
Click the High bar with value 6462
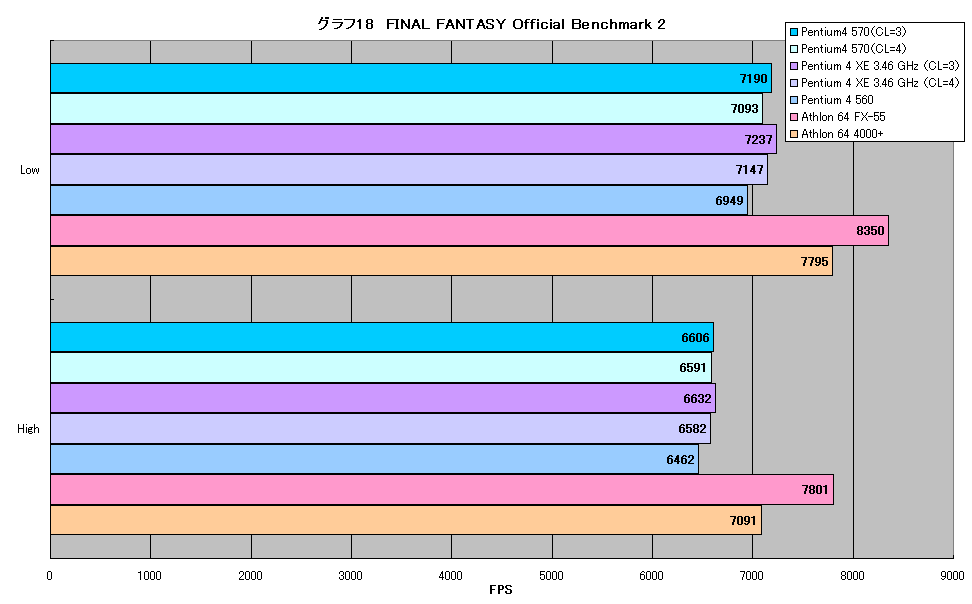374,460
